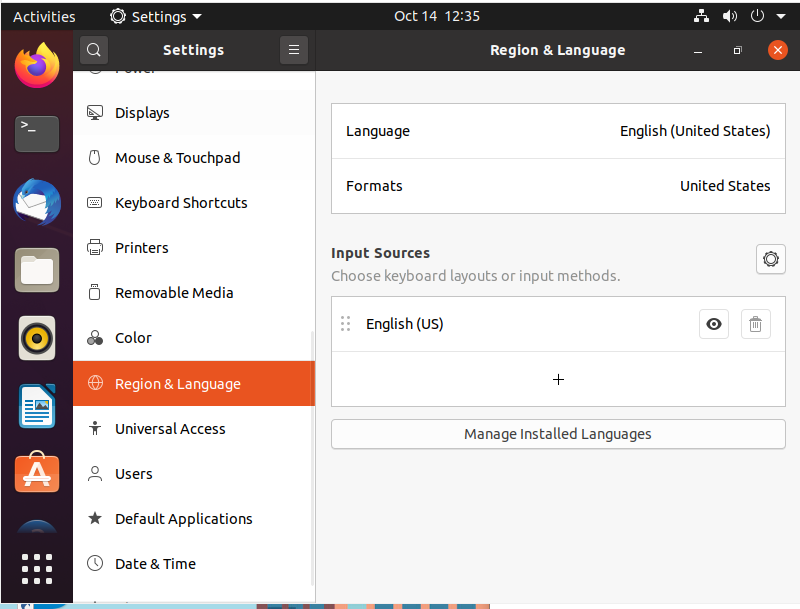
Task: Expand the Settings app menu in top bar
Action: coord(156,16)
